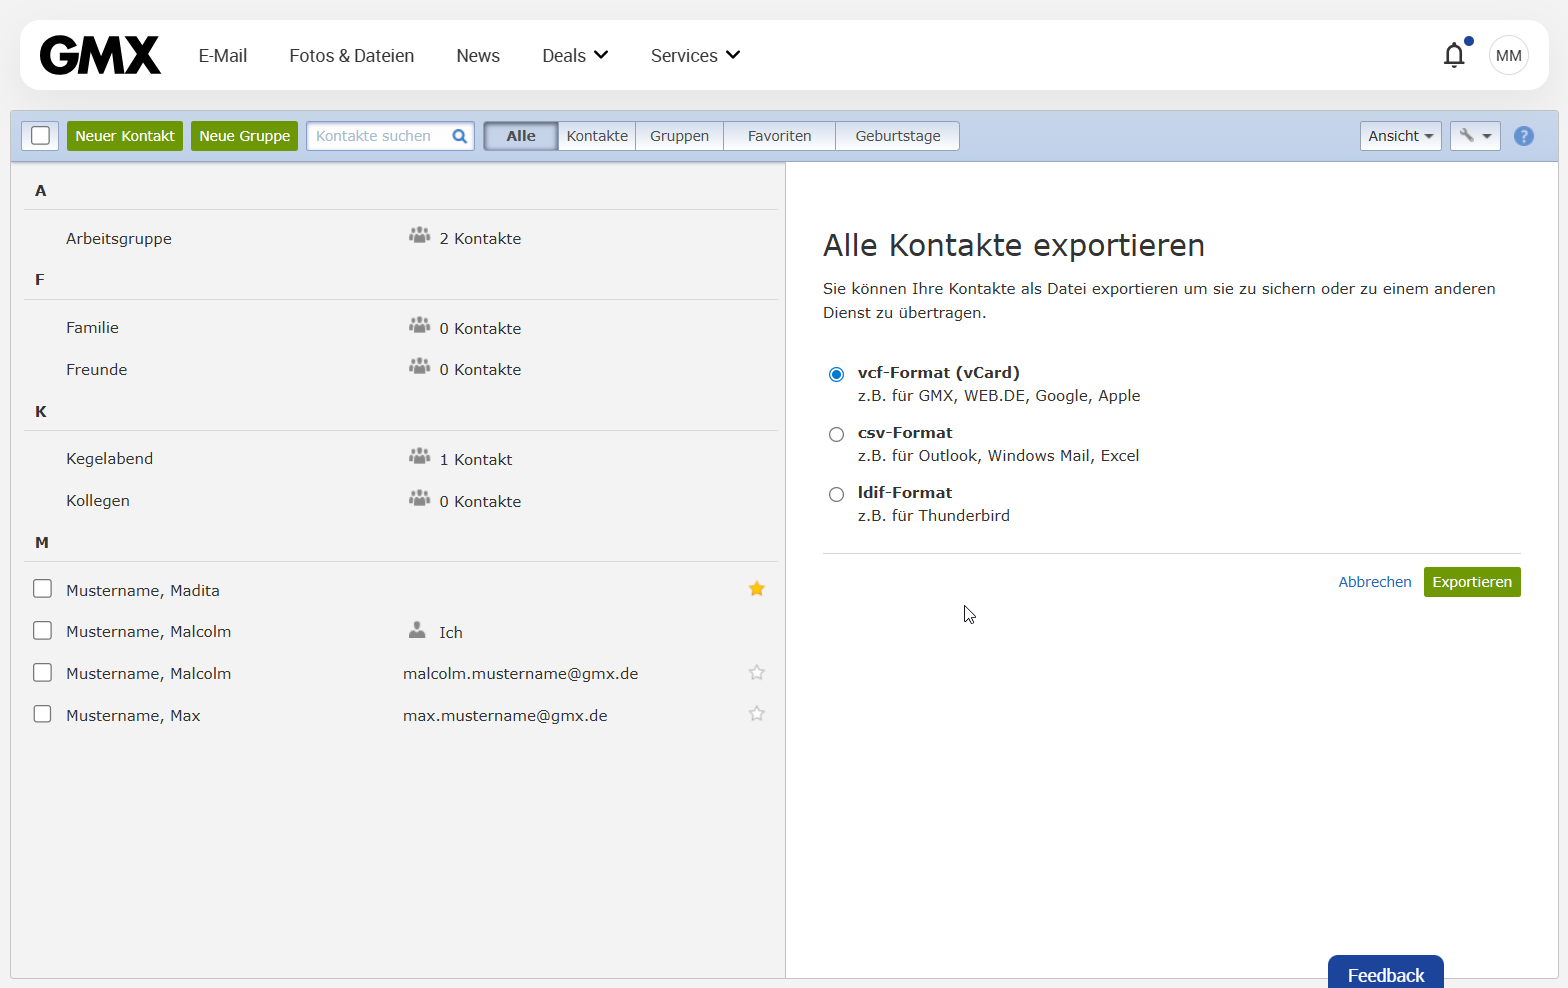The height and width of the screenshot is (988, 1568).
Task: Click the '1 Kontakt' count text
Action: 476,459
